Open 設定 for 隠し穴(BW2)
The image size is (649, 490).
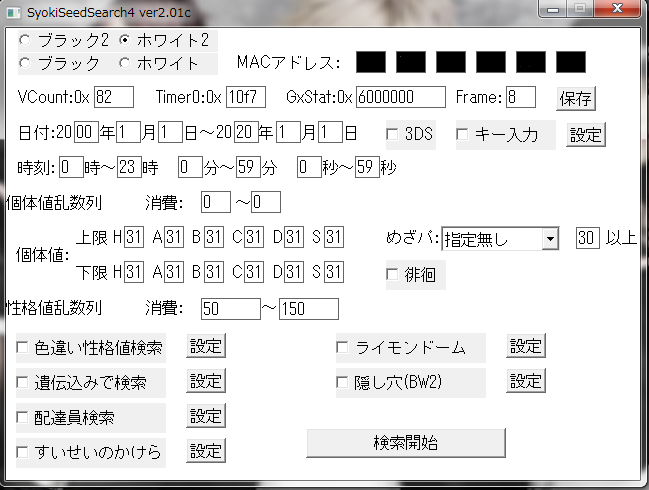coord(526,381)
